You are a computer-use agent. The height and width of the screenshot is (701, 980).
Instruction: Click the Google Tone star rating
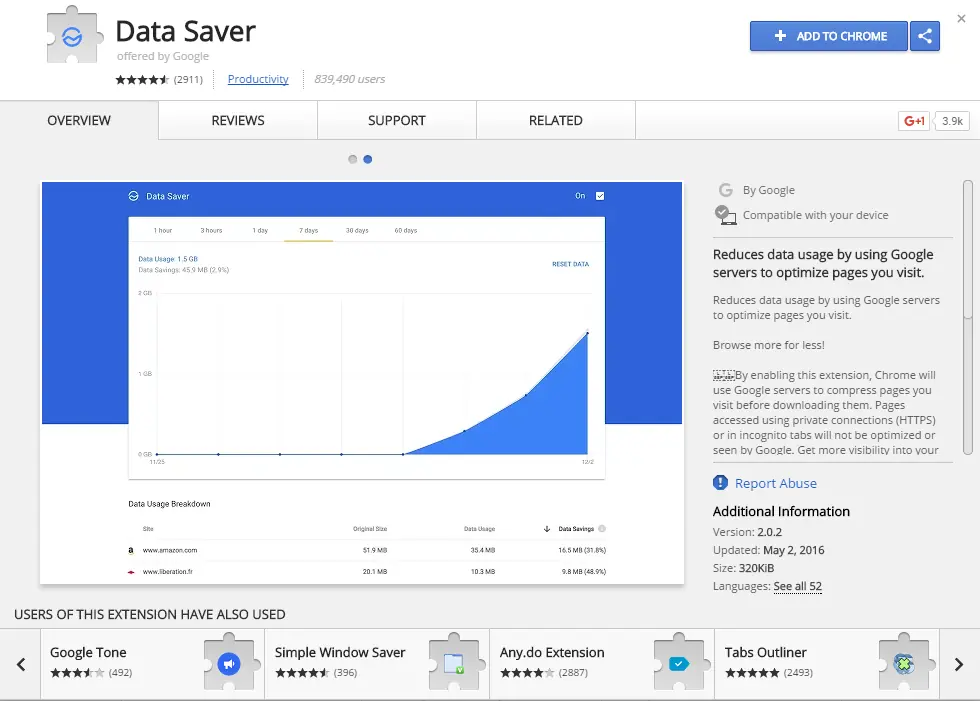point(77,673)
